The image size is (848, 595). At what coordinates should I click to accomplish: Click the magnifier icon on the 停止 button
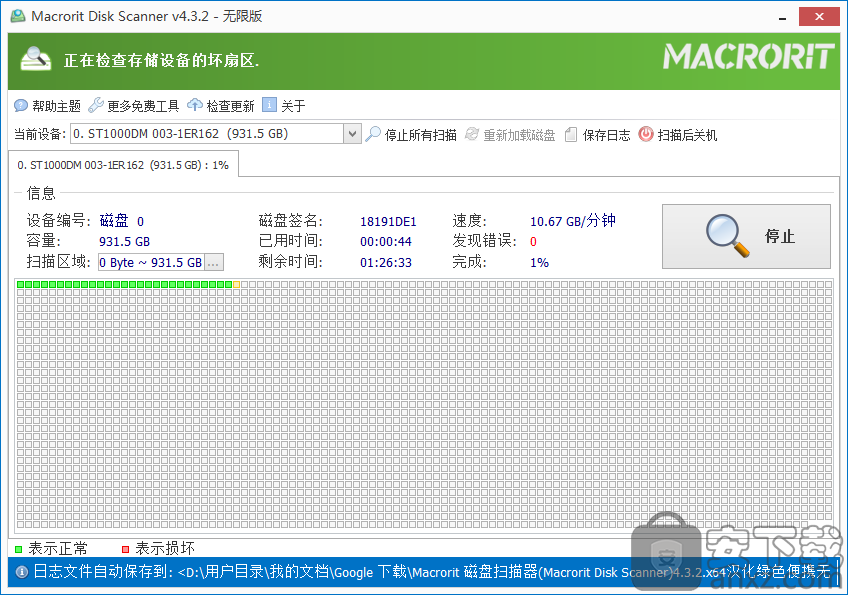click(x=728, y=236)
